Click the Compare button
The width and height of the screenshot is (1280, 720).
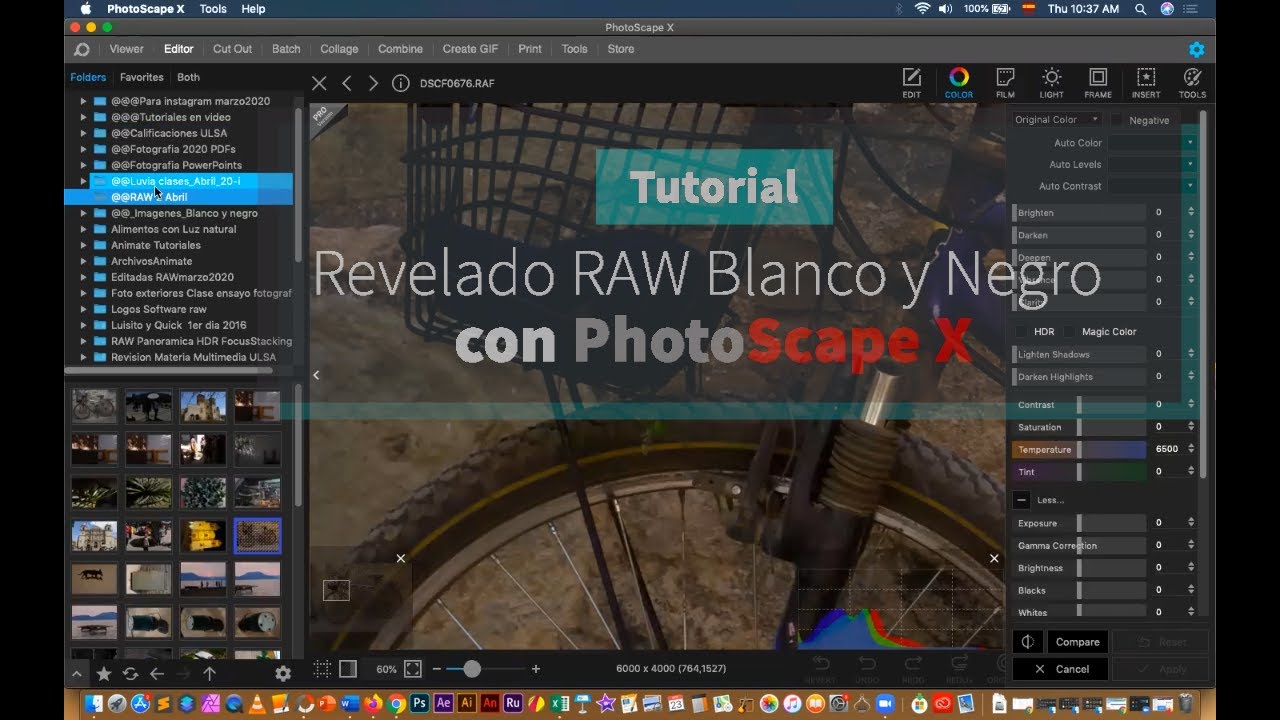pyautogui.click(x=1077, y=642)
